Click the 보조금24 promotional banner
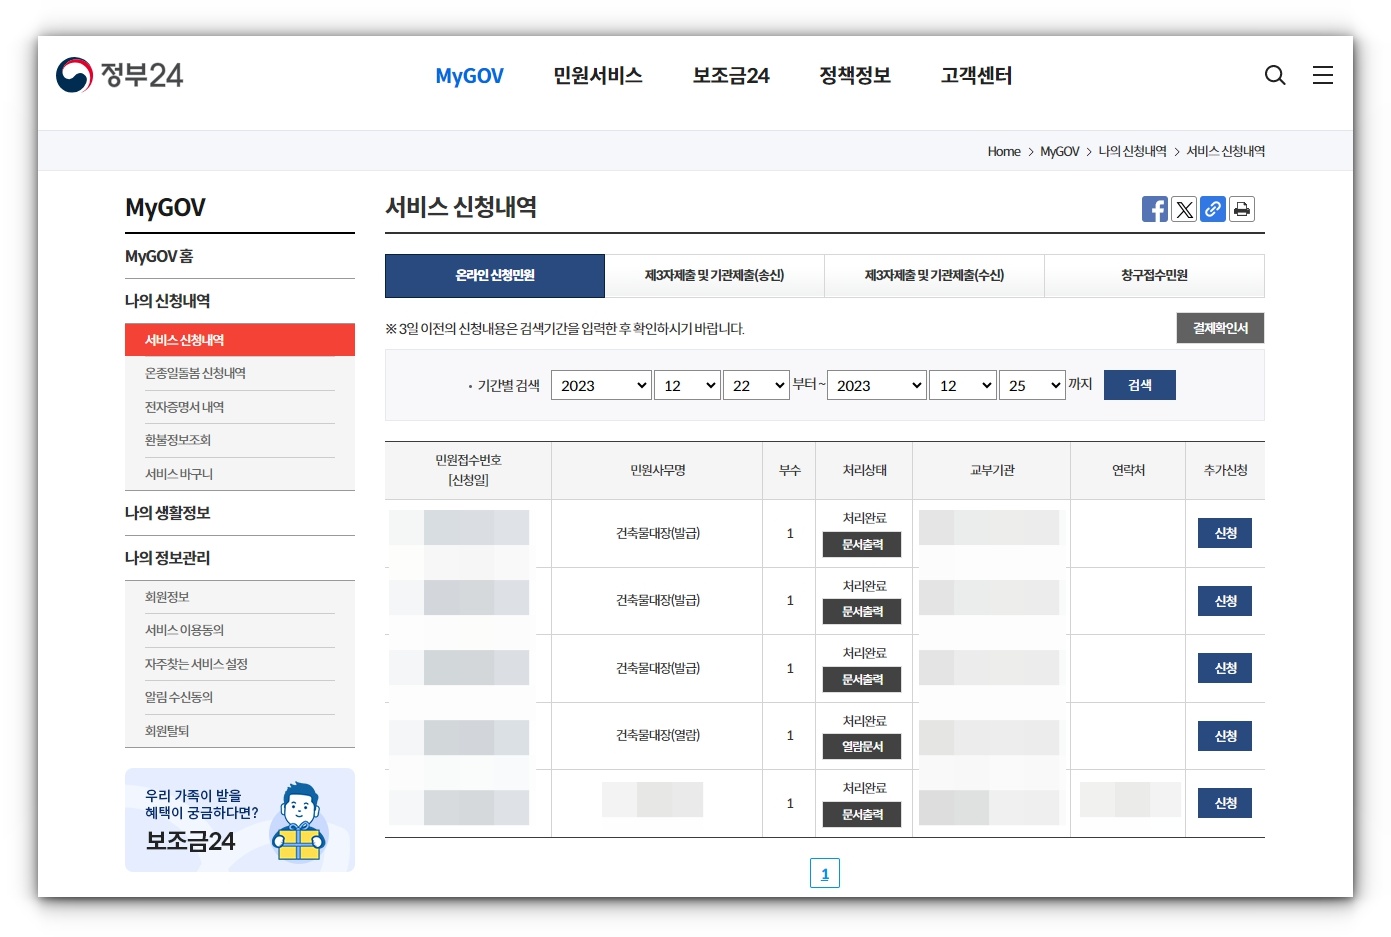Viewport: 1391px width, 937px height. [x=239, y=820]
